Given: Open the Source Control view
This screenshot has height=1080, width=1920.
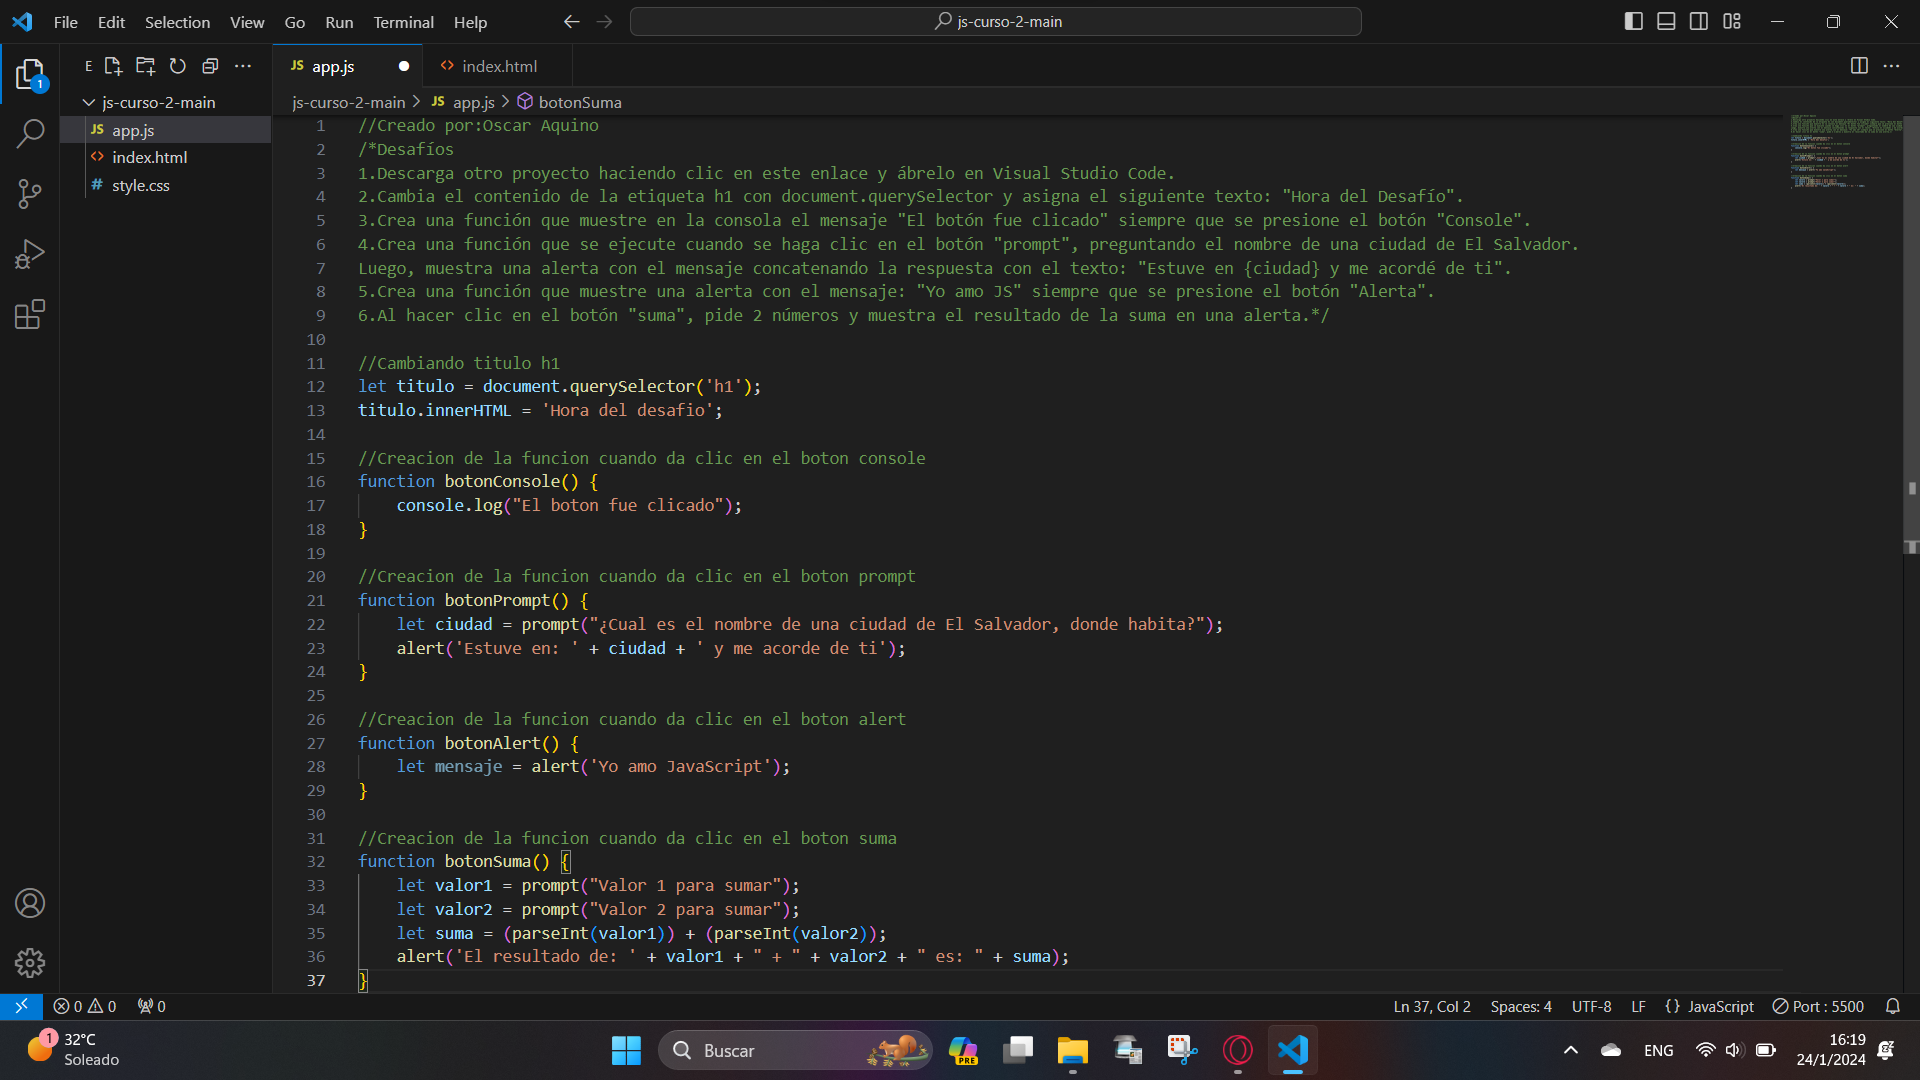Looking at the screenshot, I should click(30, 194).
